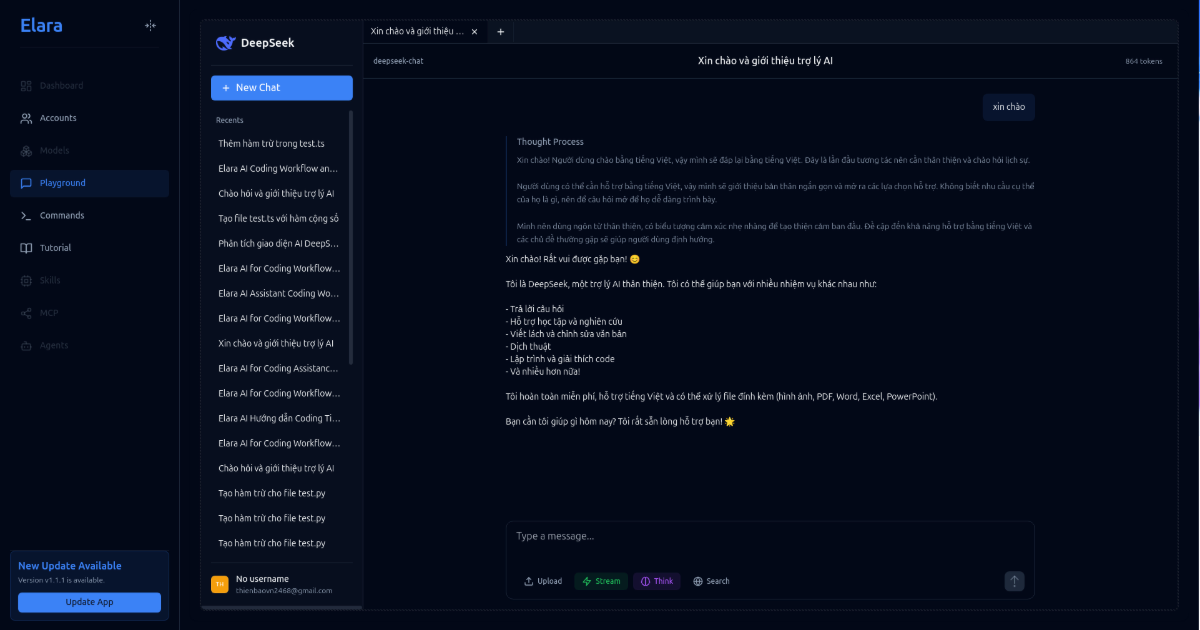Image resolution: width=1200 pixels, height=630 pixels.
Task: Toggle the Think mode option
Action: (657, 581)
